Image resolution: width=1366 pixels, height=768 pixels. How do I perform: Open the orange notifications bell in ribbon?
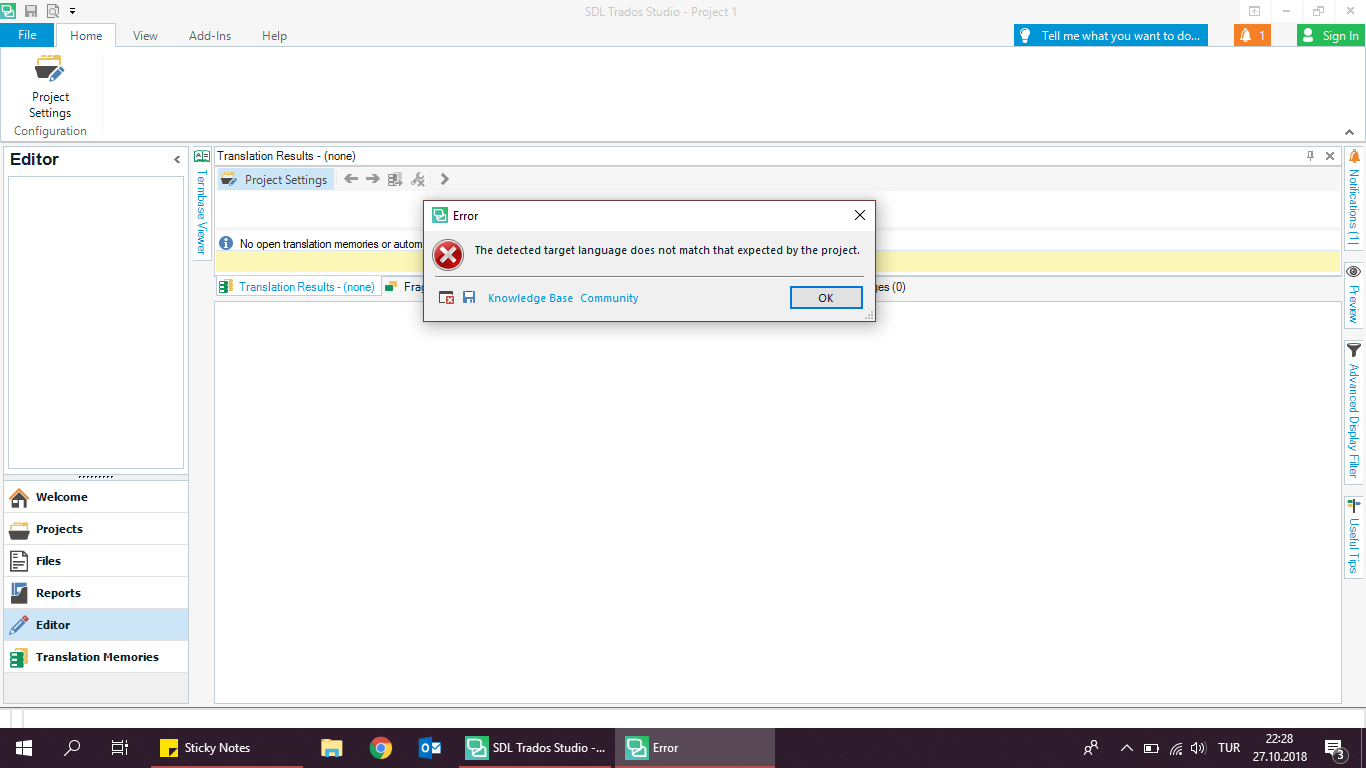pos(1252,35)
